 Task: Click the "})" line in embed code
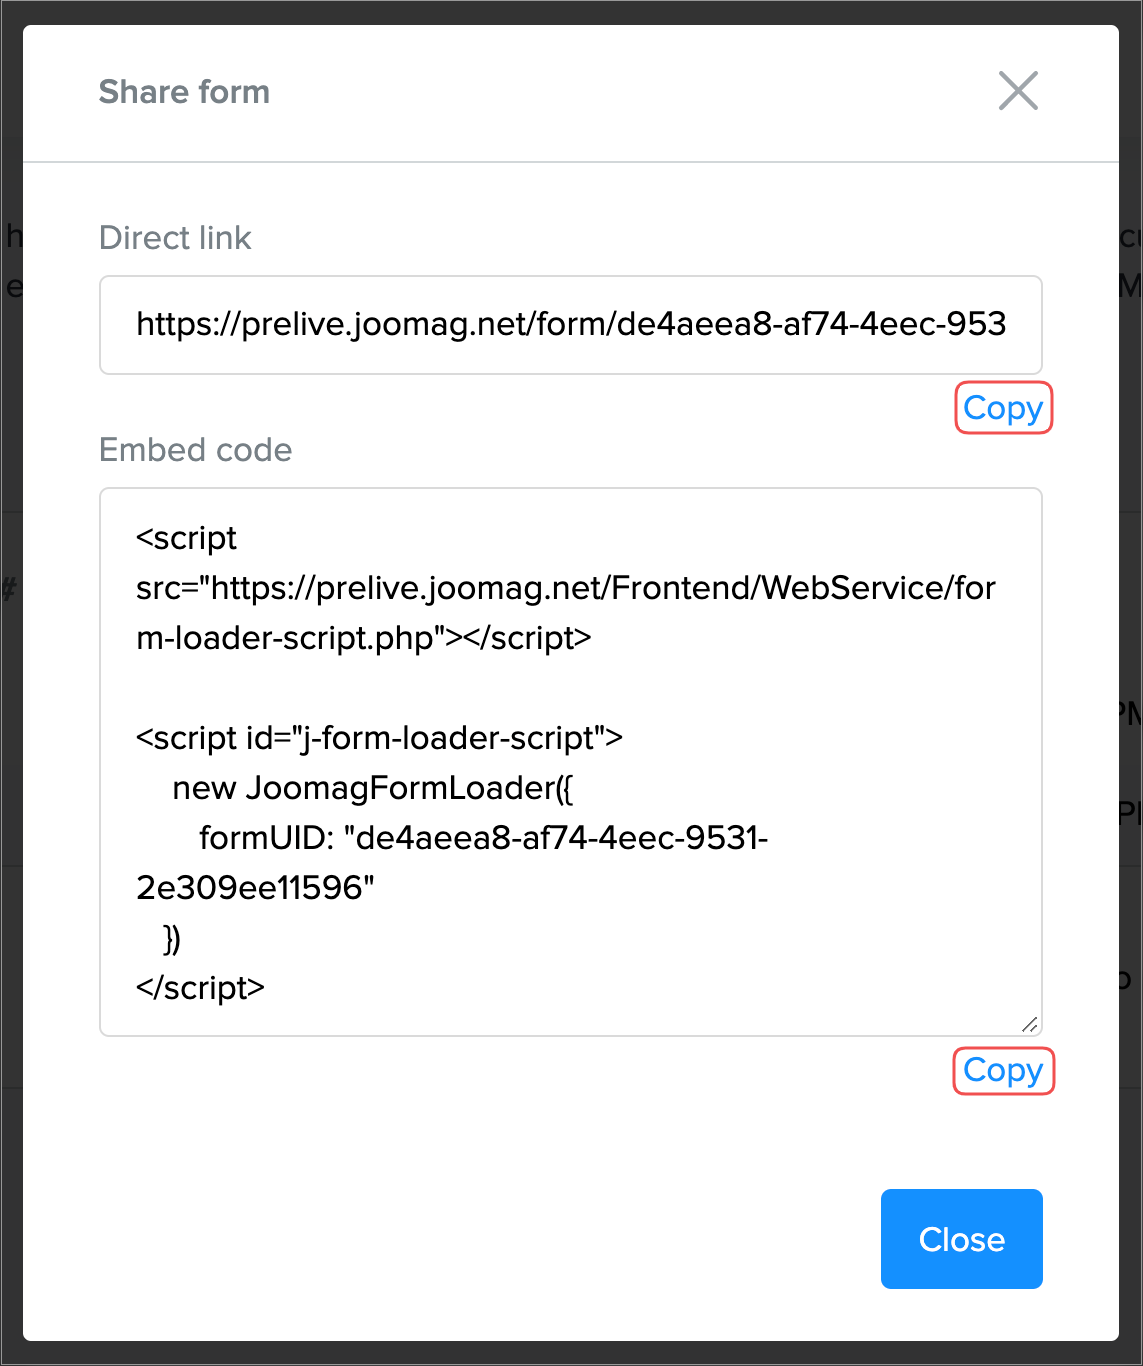pyautogui.click(x=172, y=938)
